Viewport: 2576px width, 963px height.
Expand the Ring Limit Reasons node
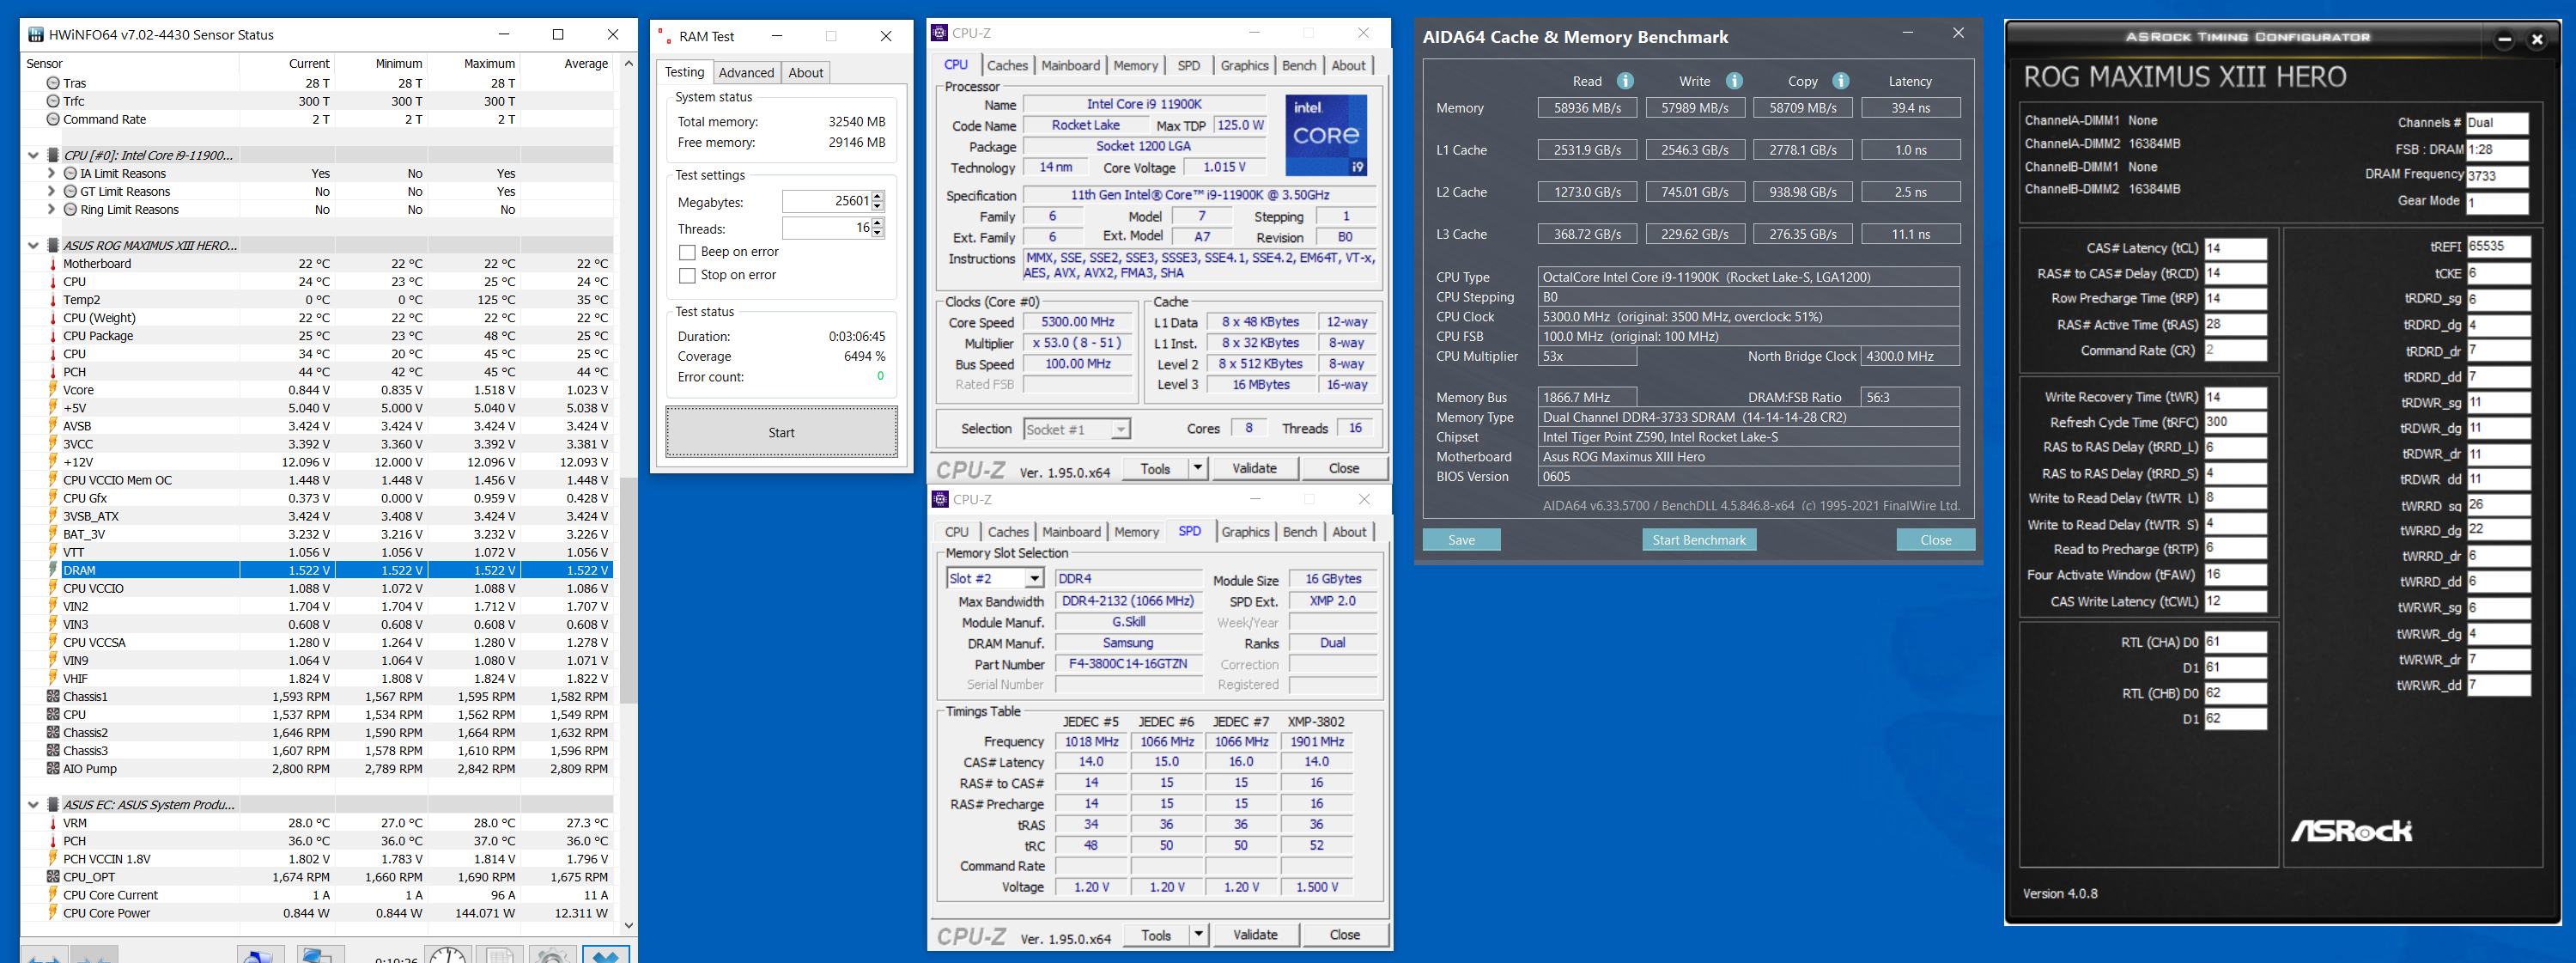(x=51, y=209)
